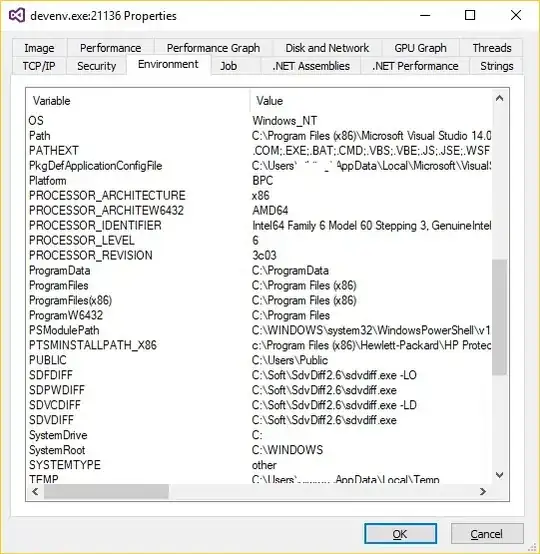Switch to the Threads tab
The height and width of the screenshot is (554, 540).
pos(492,48)
